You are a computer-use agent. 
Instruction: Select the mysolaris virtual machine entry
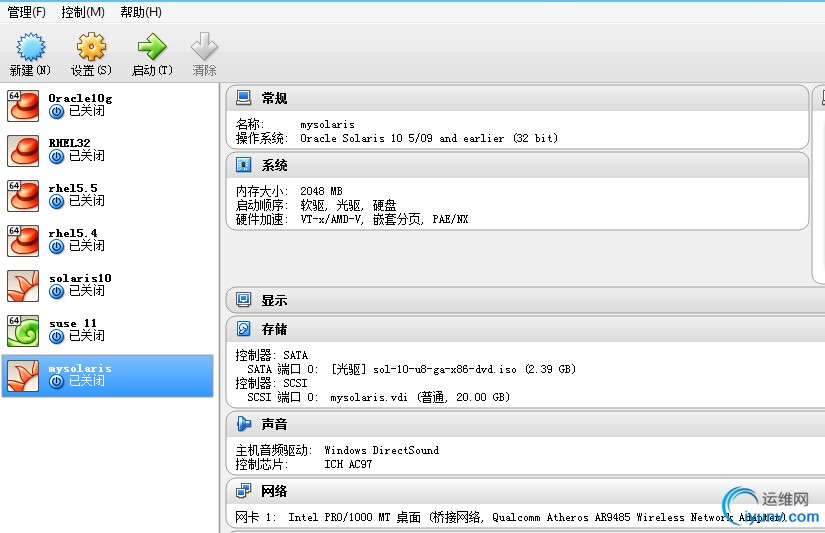pyautogui.click(x=107, y=376)
